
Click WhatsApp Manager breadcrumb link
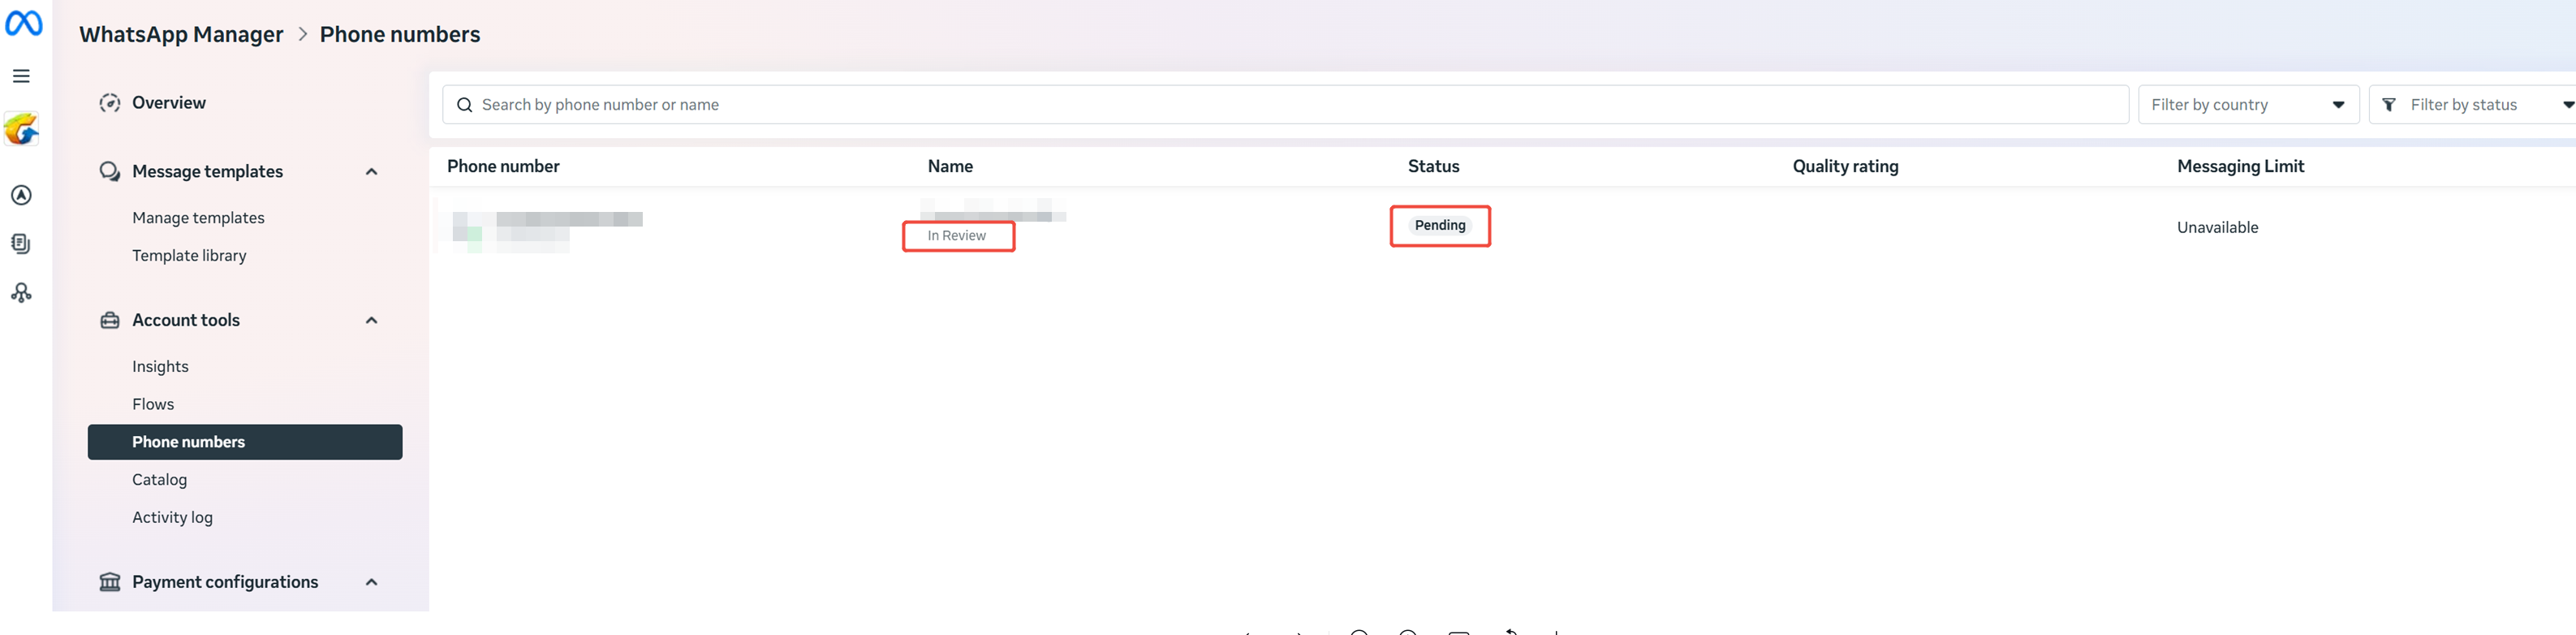click(181, 35)
